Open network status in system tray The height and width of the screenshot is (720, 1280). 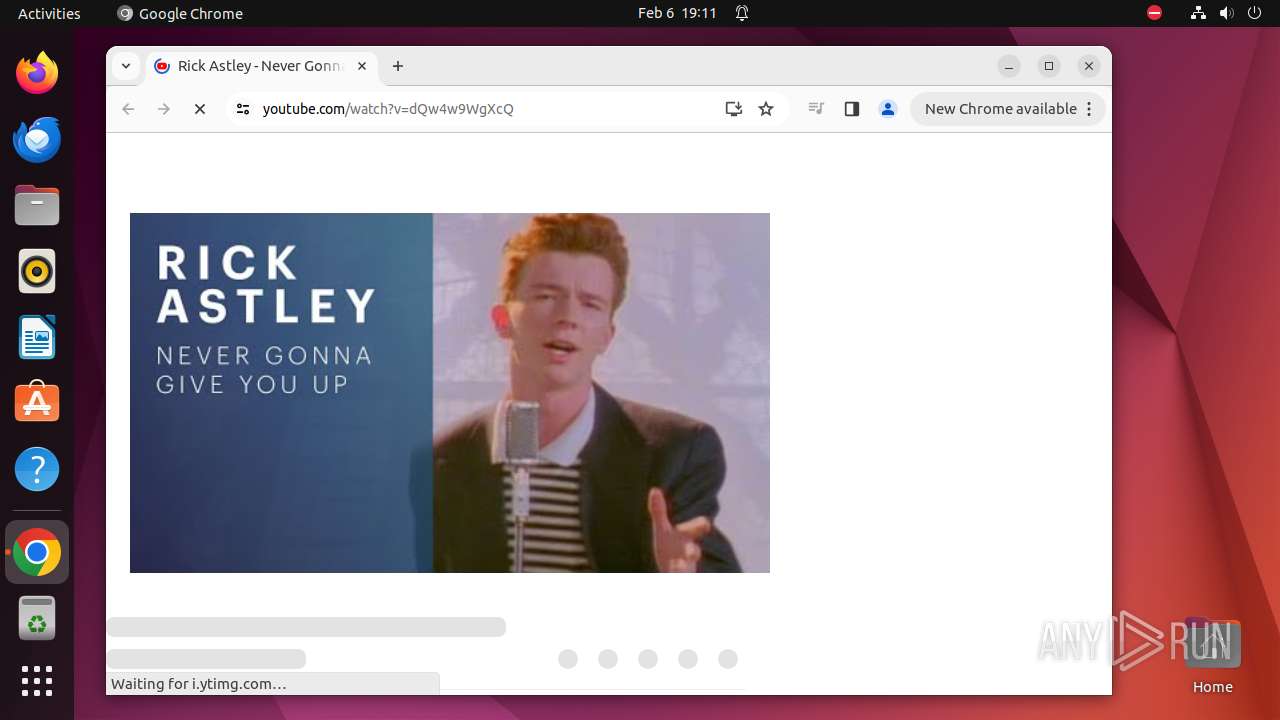1198,13
